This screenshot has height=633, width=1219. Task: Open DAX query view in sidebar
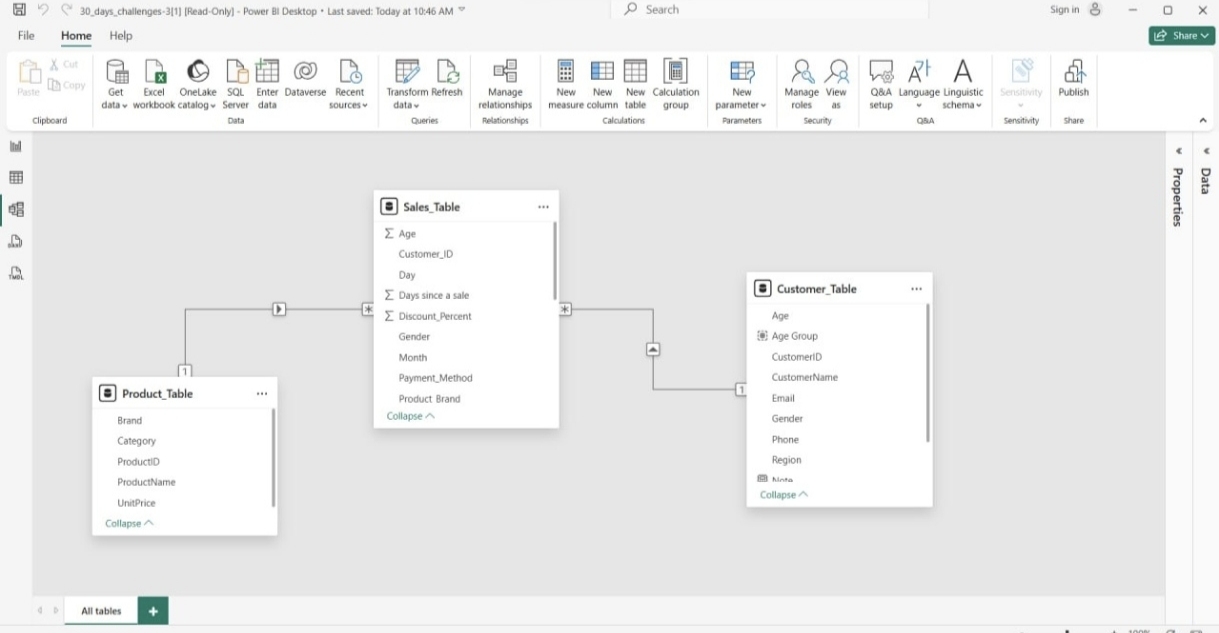[x=16, y=241]
